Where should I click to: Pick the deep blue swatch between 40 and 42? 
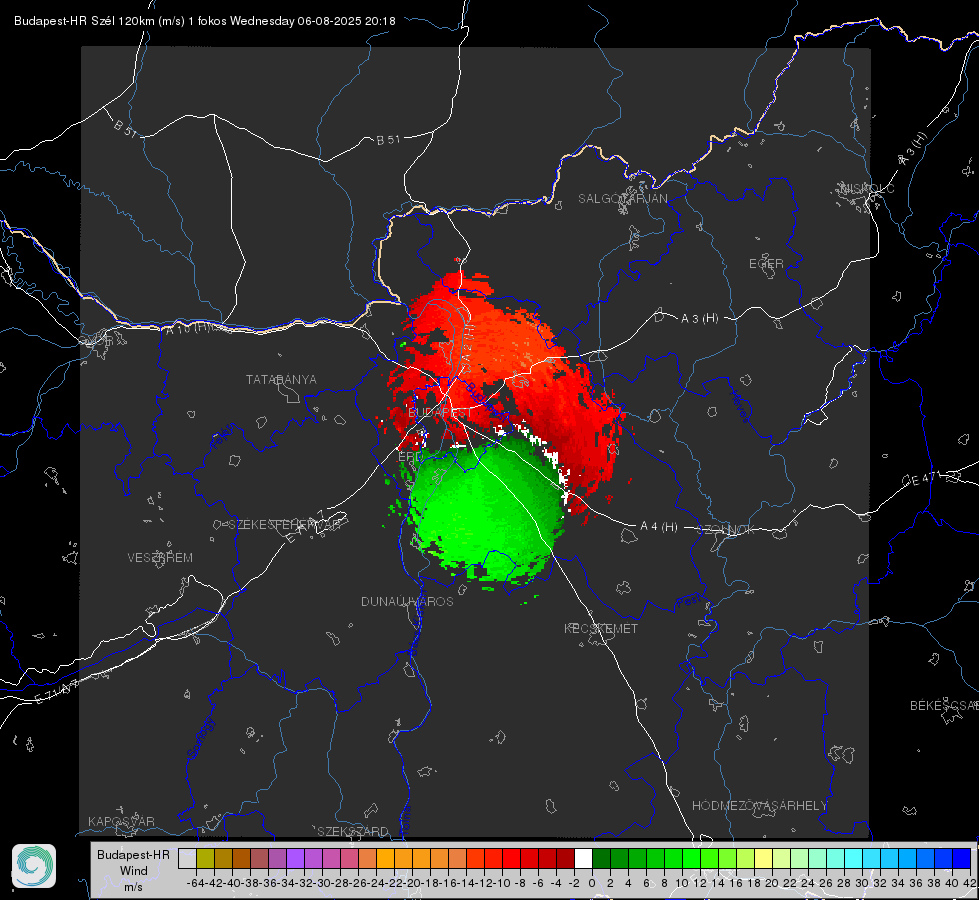pos(962,858)
